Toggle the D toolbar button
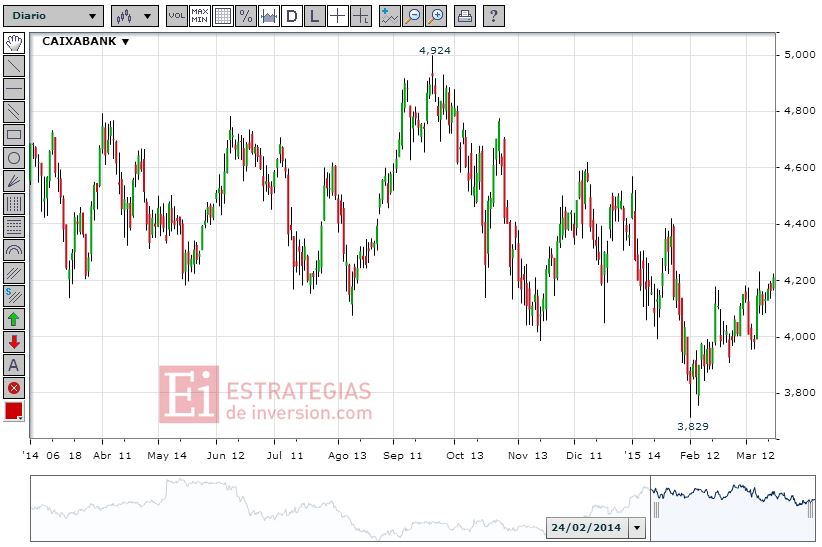The image size is (822, 547). 291,16
